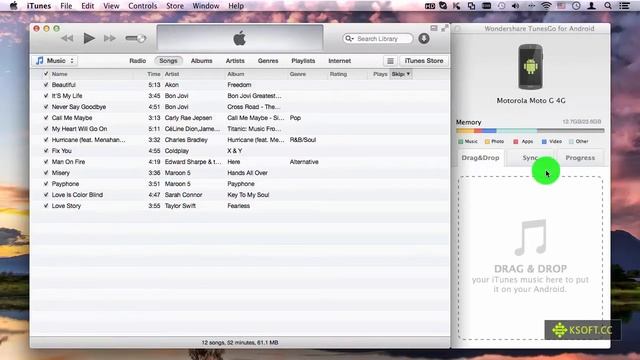640x360 pixels.
Task: Uncheck the Beautiful song checkbox
Action: 46,85
